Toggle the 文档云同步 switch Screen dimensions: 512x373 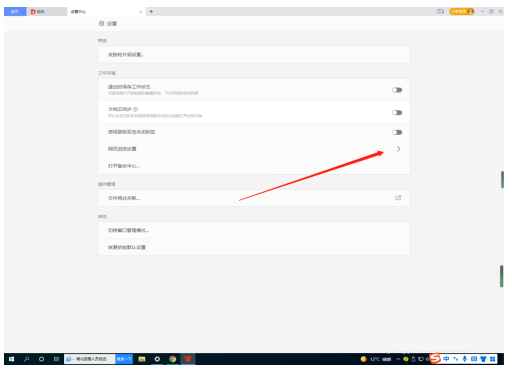397,113
